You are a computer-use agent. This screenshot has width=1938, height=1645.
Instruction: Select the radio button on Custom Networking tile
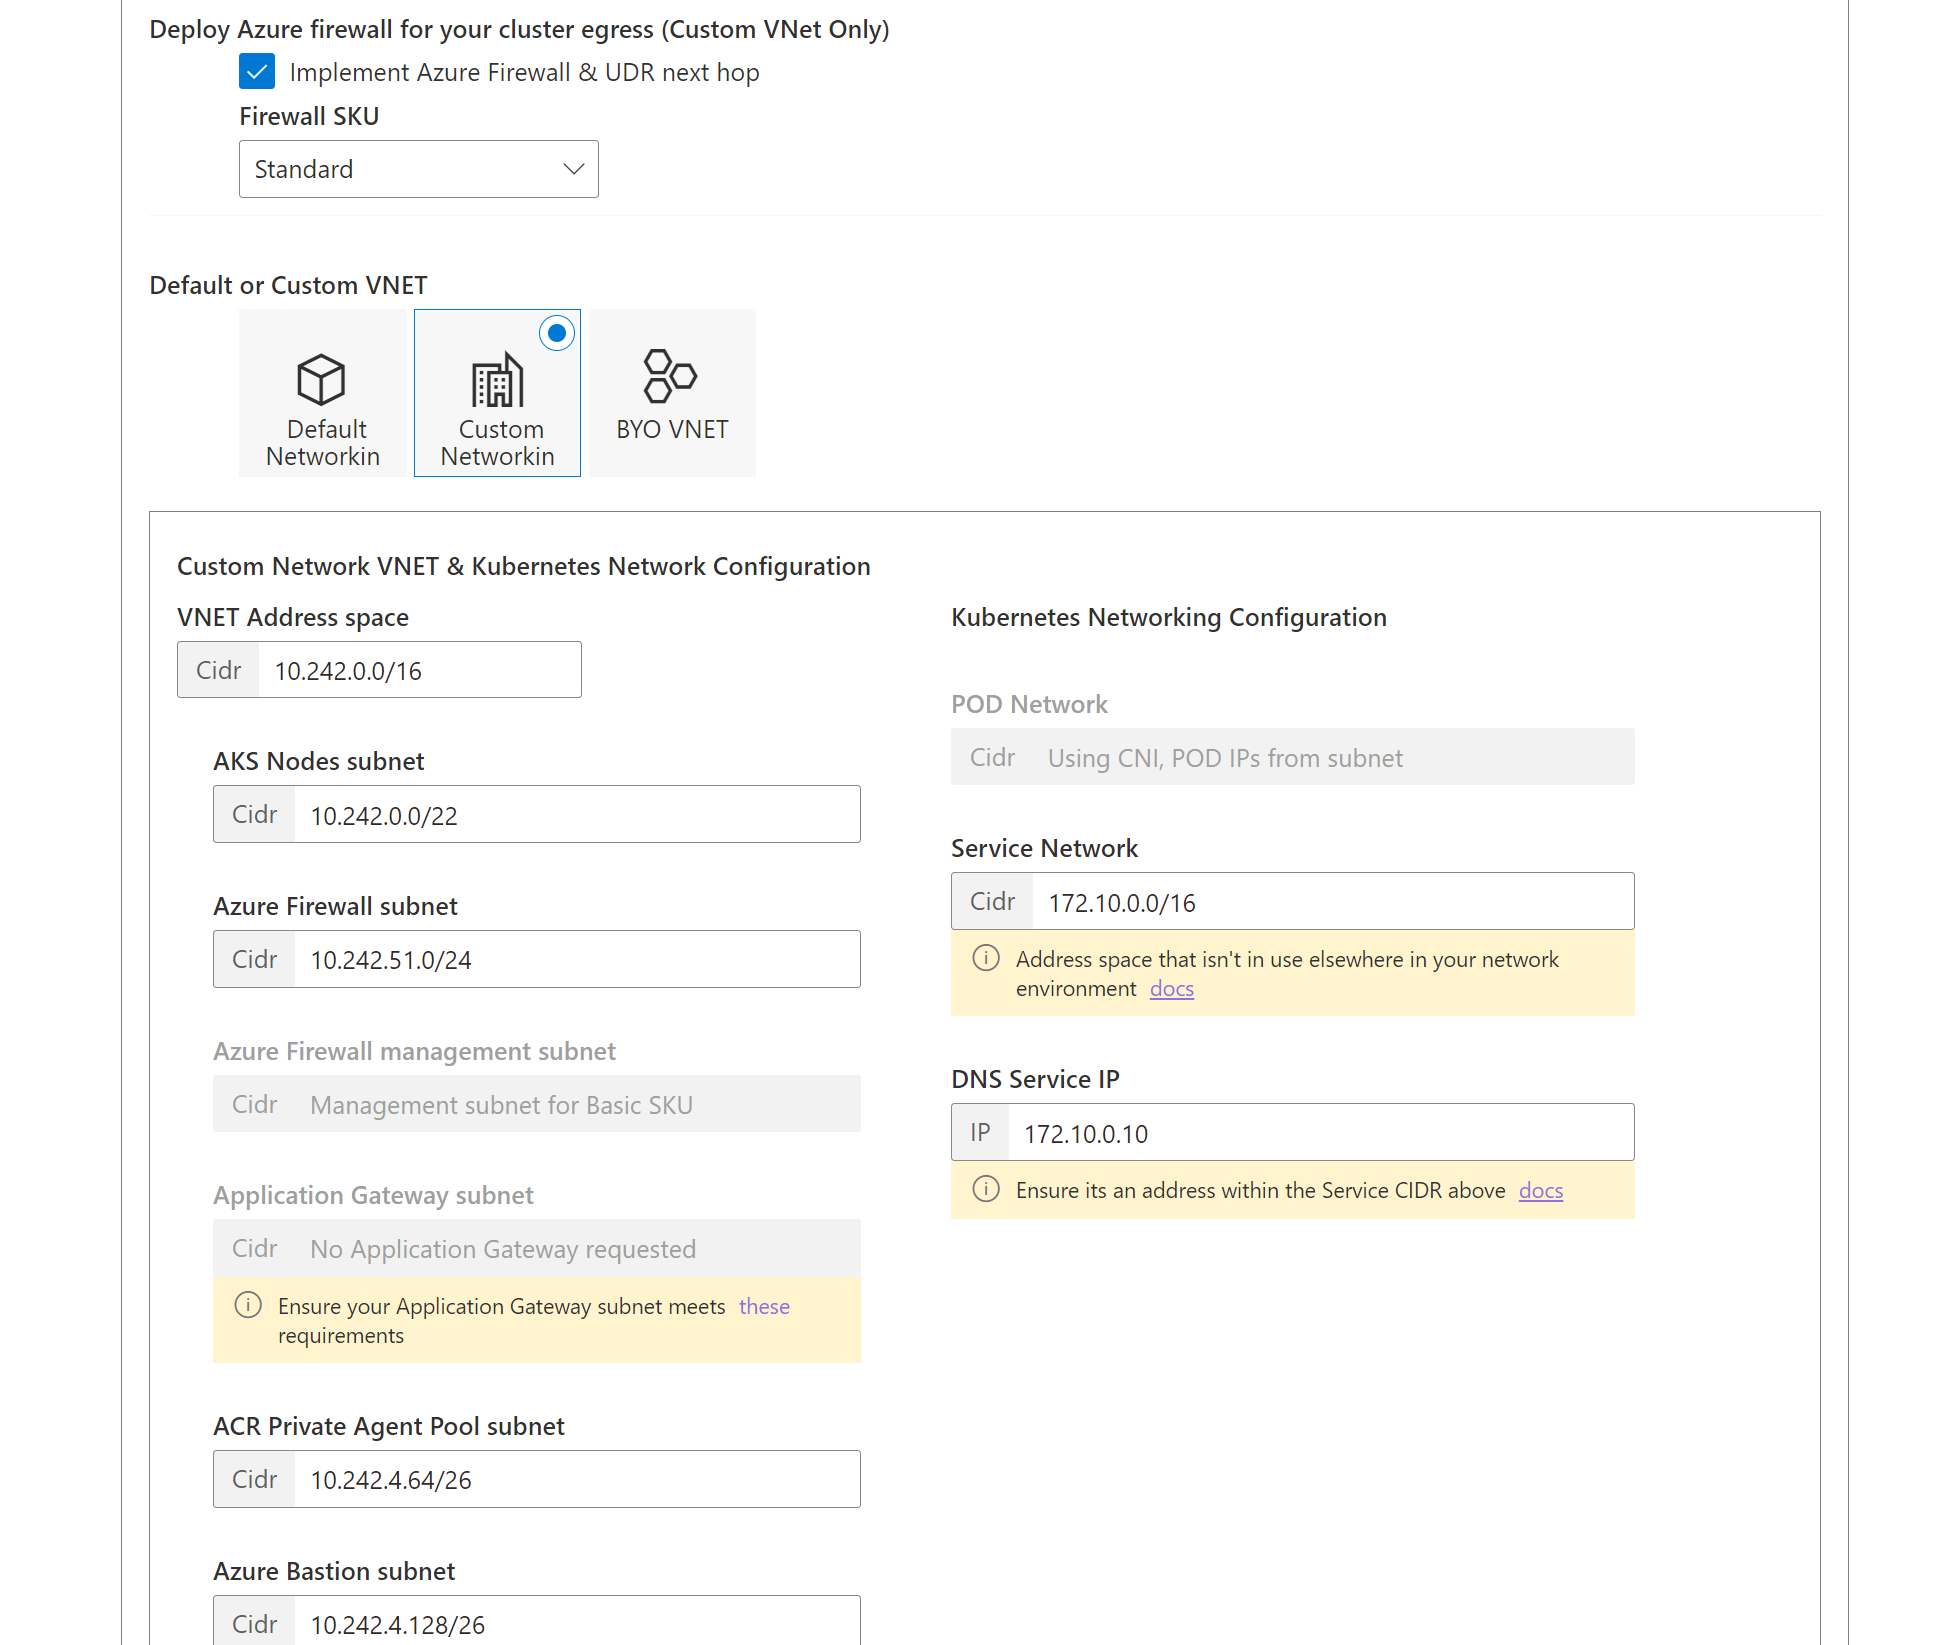coord(556,333)
